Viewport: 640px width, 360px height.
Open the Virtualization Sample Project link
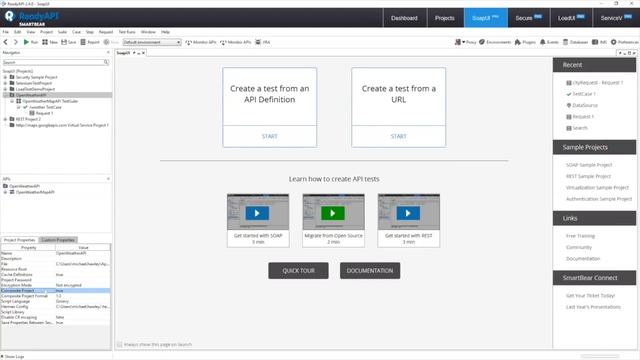point(597,188)
